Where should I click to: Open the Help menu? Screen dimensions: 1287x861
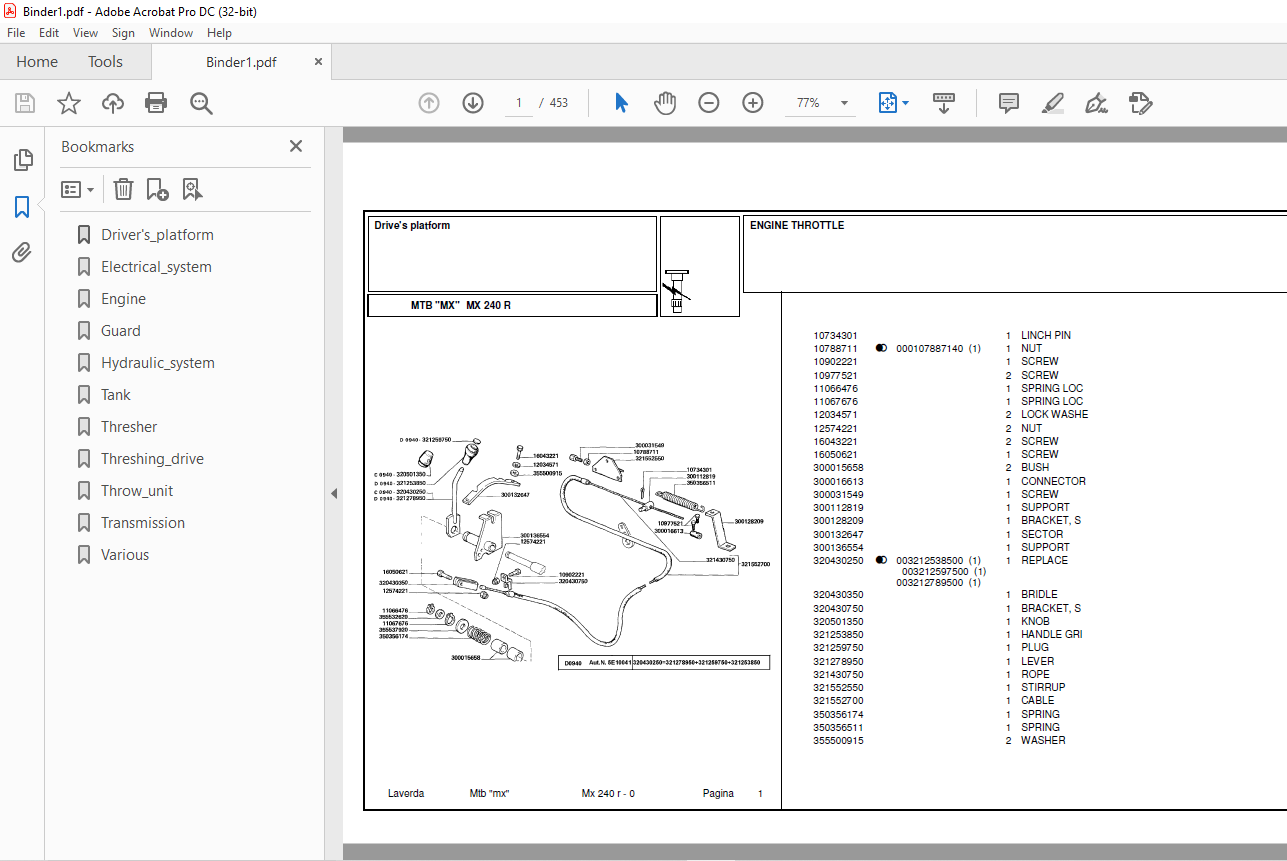click(219, 33)
